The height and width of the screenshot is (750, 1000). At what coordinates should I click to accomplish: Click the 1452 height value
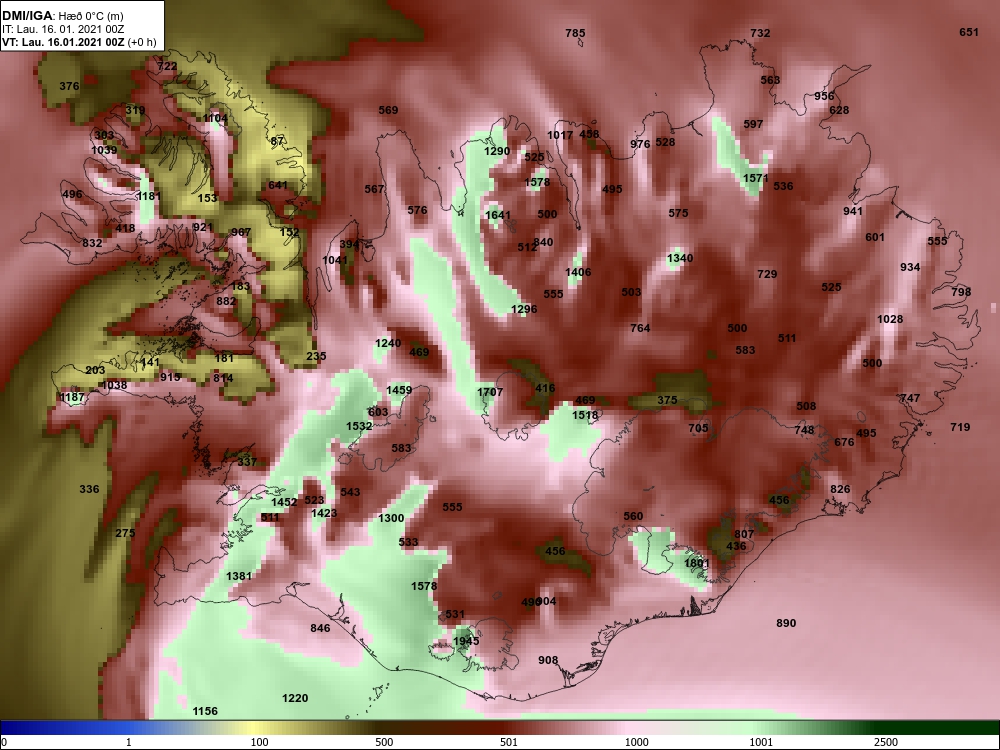(x=284, y=503)
